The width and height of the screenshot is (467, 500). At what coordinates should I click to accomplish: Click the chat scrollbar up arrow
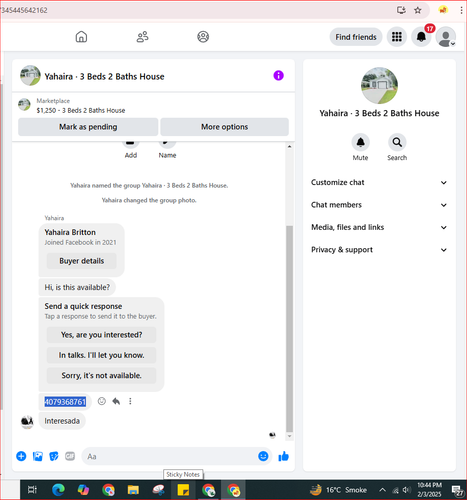[289, 146]
